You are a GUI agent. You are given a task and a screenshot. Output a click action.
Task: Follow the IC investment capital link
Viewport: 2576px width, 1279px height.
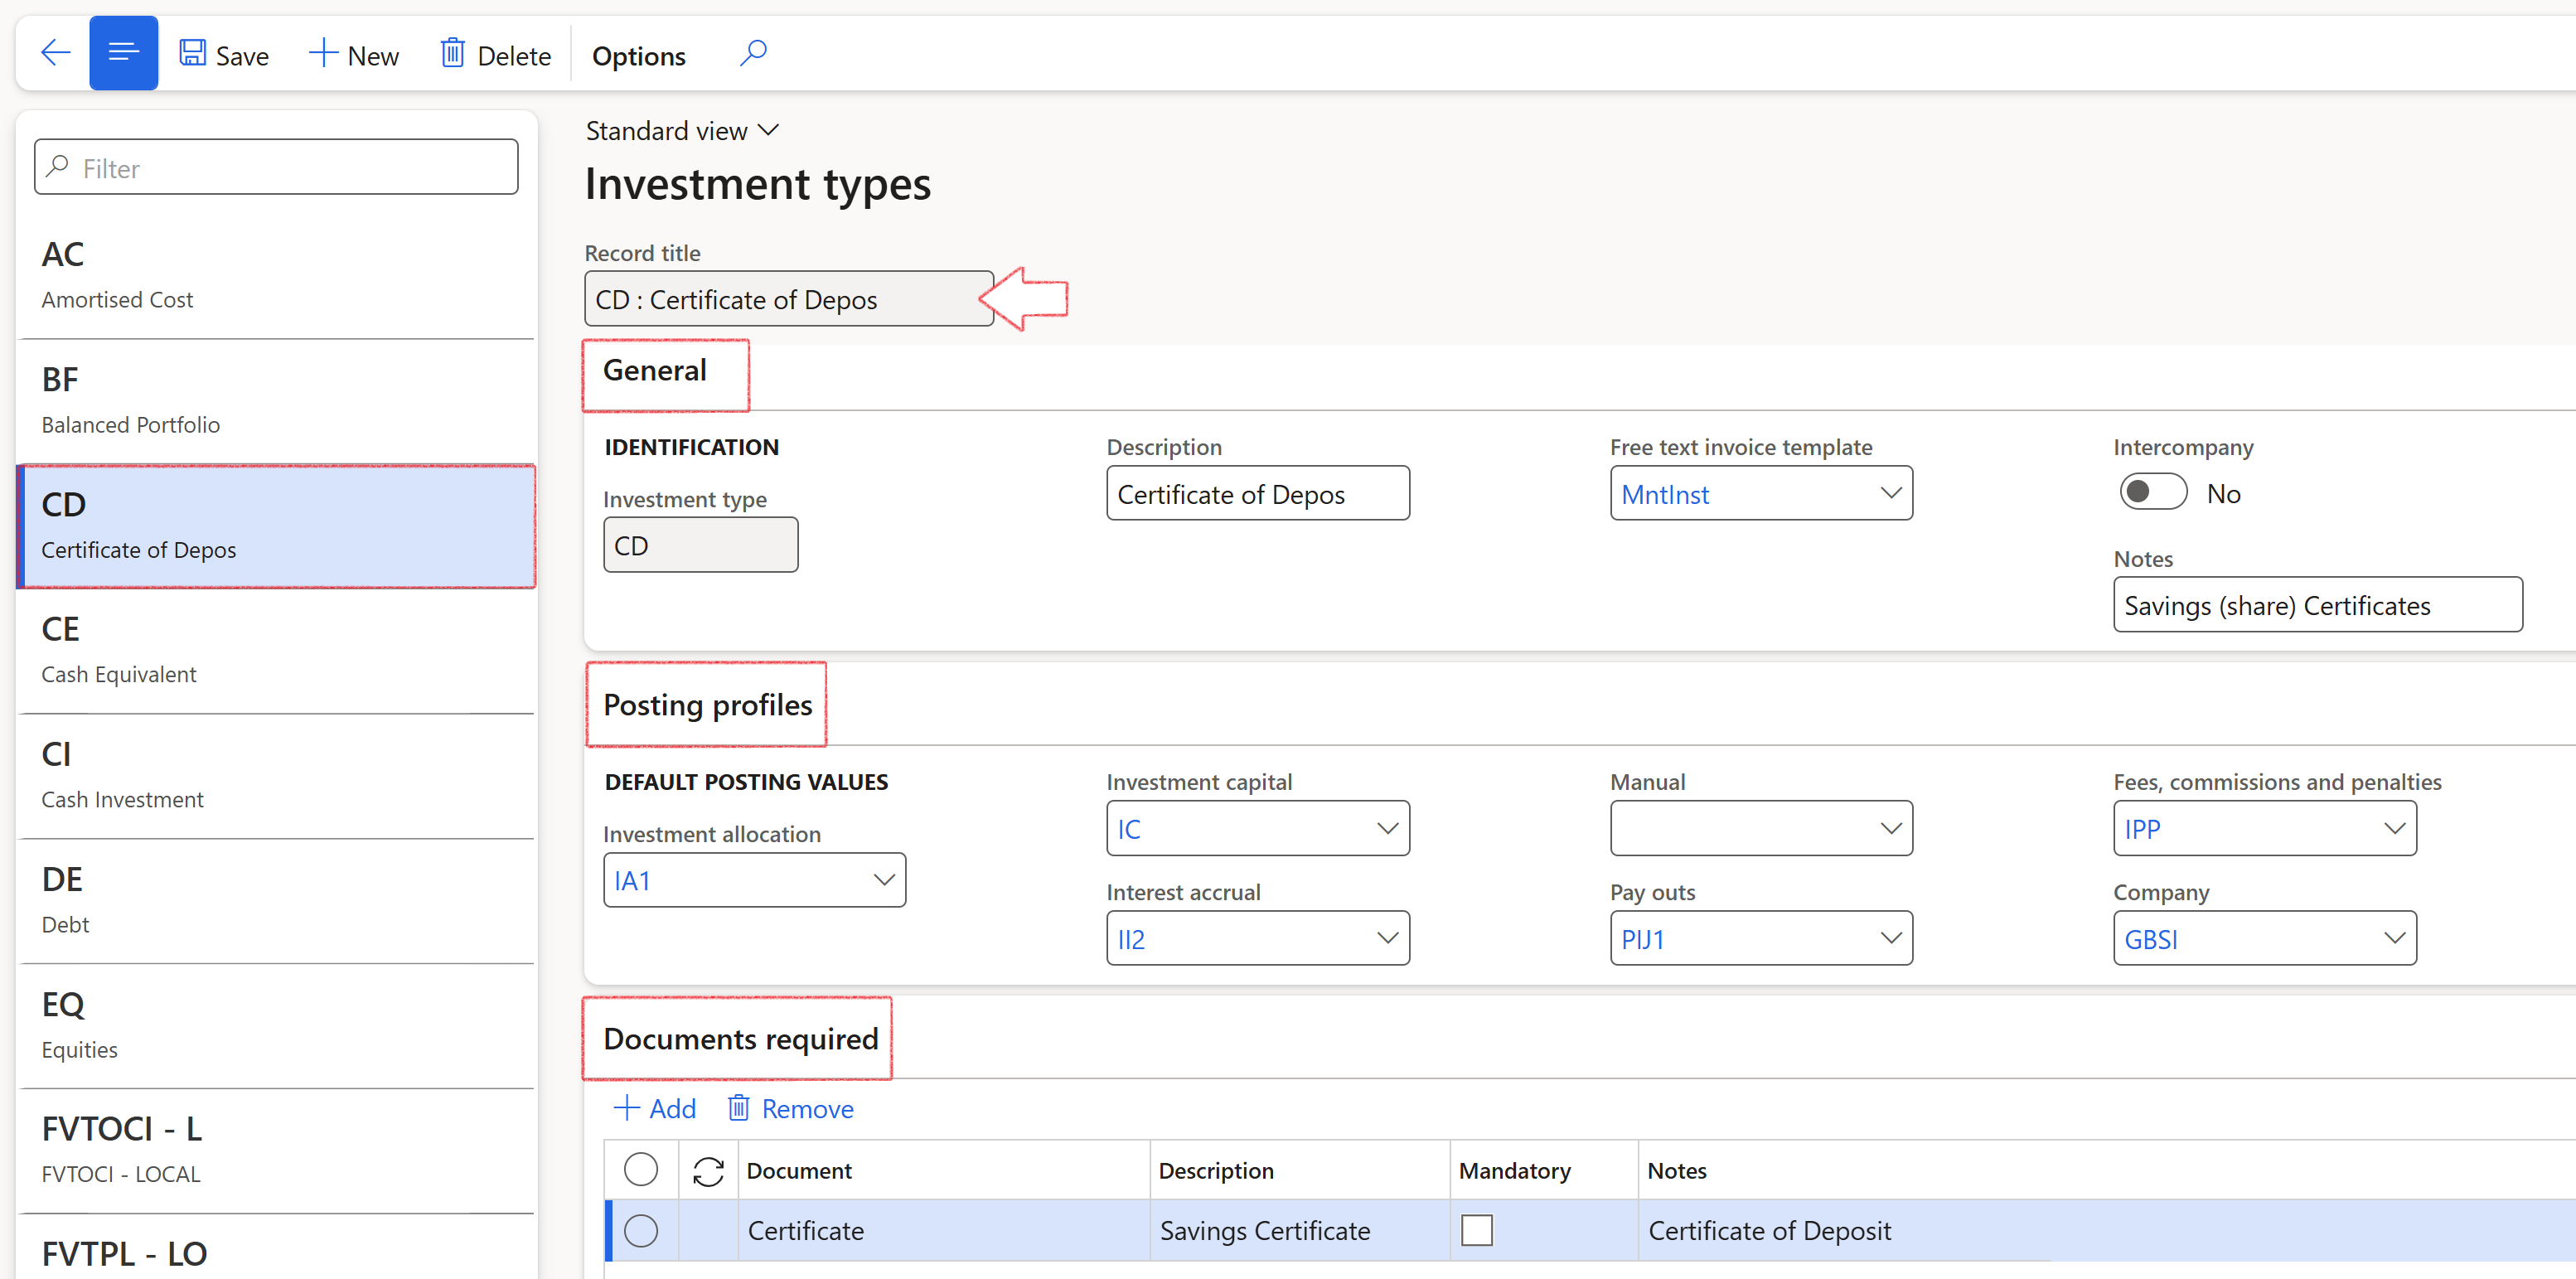click(x=1129, y=829)
